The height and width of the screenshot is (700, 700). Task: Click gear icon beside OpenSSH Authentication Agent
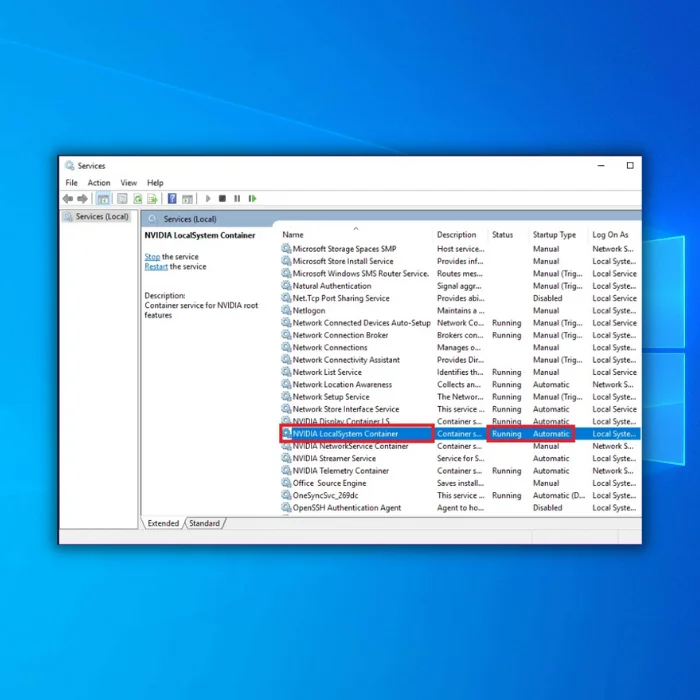286,507
